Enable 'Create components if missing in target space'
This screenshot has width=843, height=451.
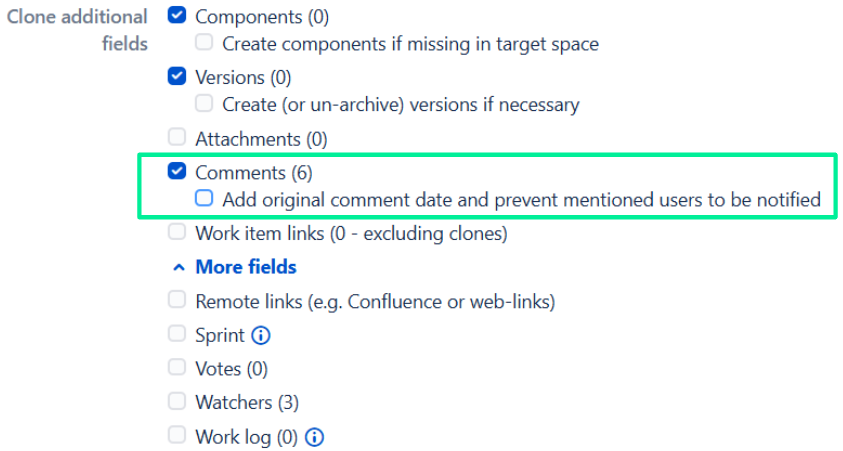204,43
